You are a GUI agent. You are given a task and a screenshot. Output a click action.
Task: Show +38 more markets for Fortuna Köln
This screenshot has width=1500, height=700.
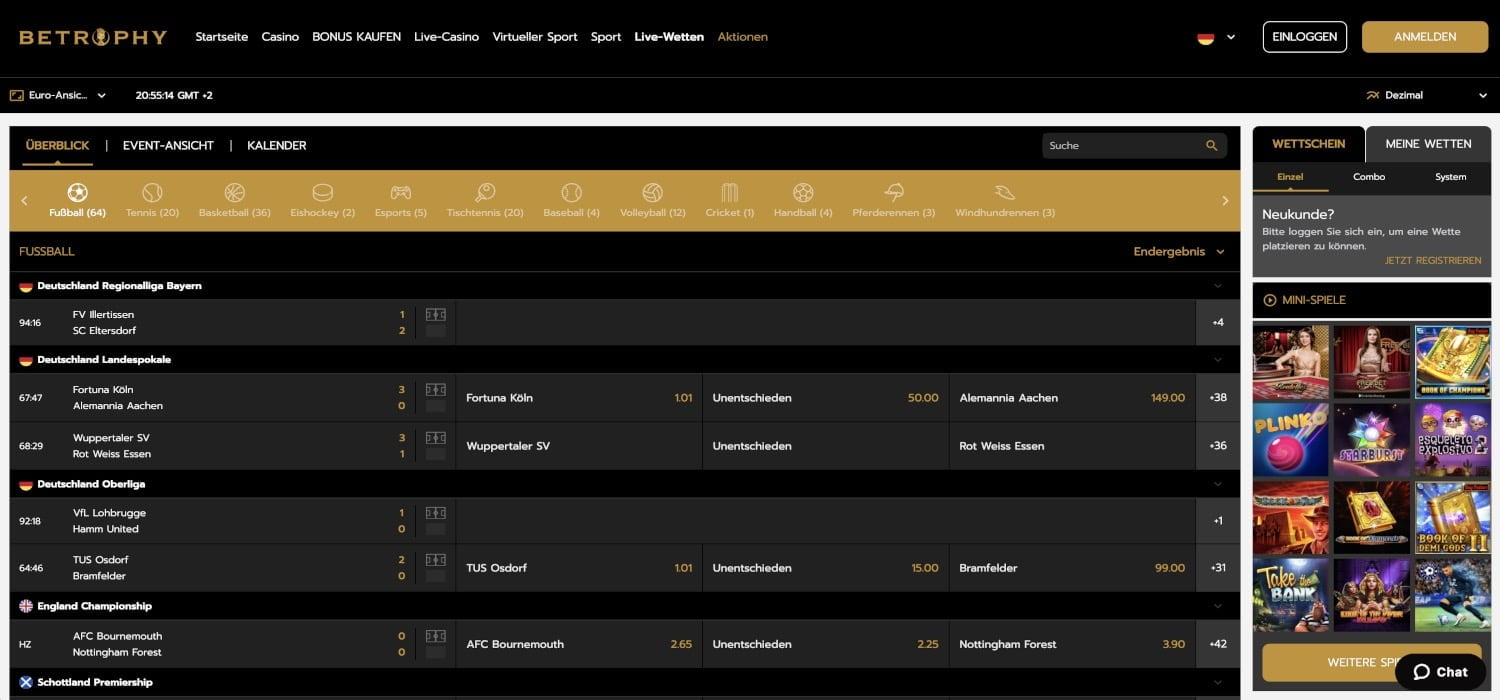[1218, 398]
